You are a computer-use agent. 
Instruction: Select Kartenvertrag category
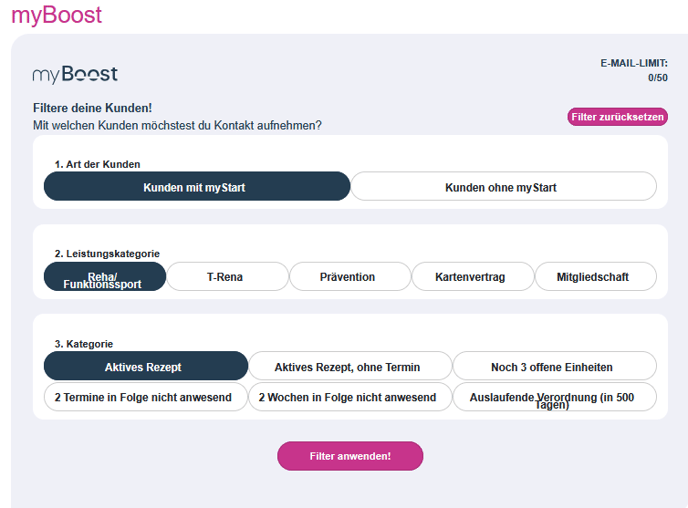[471, 277]
